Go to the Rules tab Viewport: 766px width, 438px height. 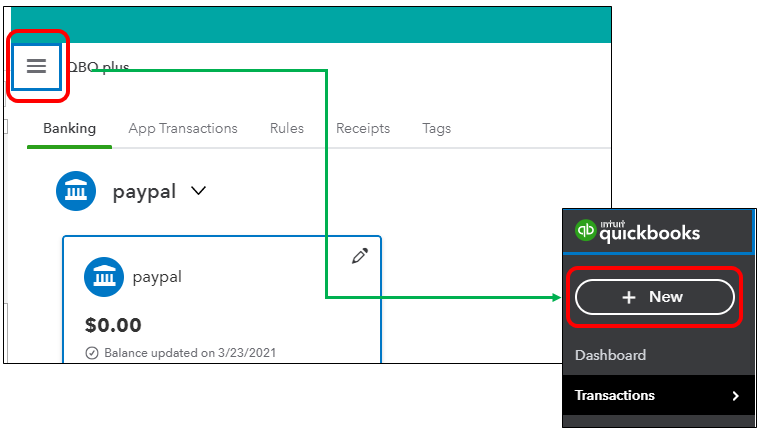point(287,128)
